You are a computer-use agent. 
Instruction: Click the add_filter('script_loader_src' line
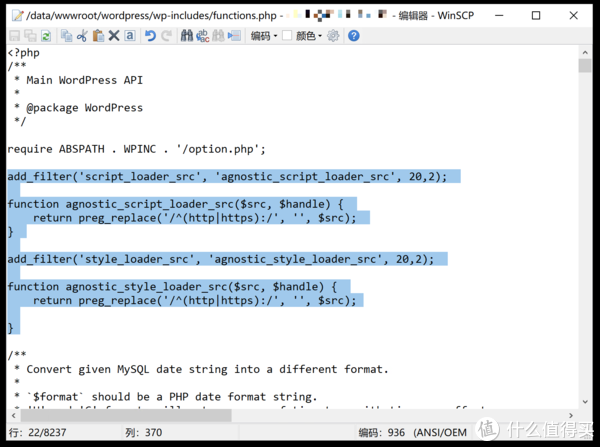(227, 176)
